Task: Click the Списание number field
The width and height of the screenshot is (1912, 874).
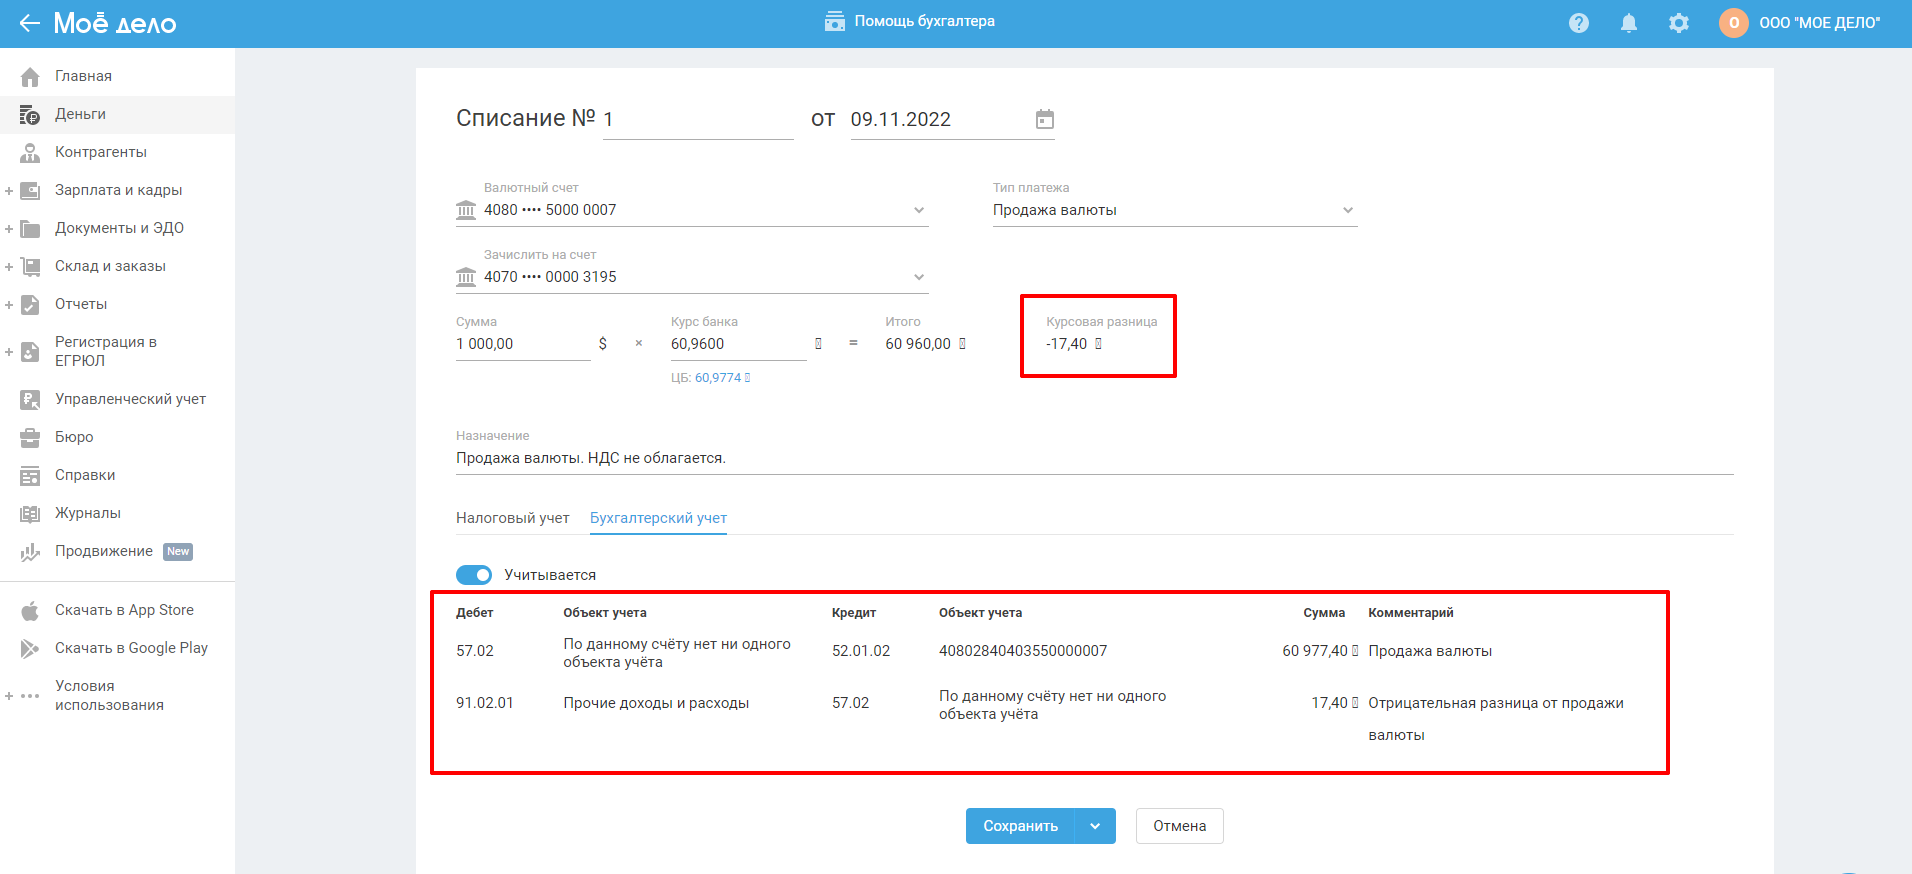Action: (x=698, y=120)
